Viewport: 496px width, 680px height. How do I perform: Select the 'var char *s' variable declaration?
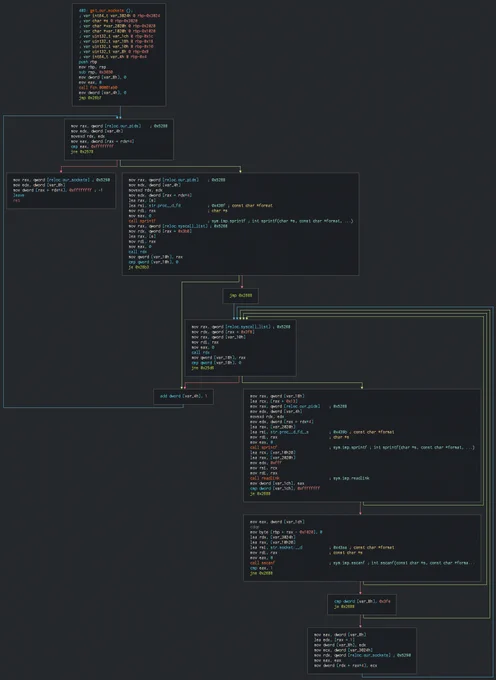(x=108, y=21)
